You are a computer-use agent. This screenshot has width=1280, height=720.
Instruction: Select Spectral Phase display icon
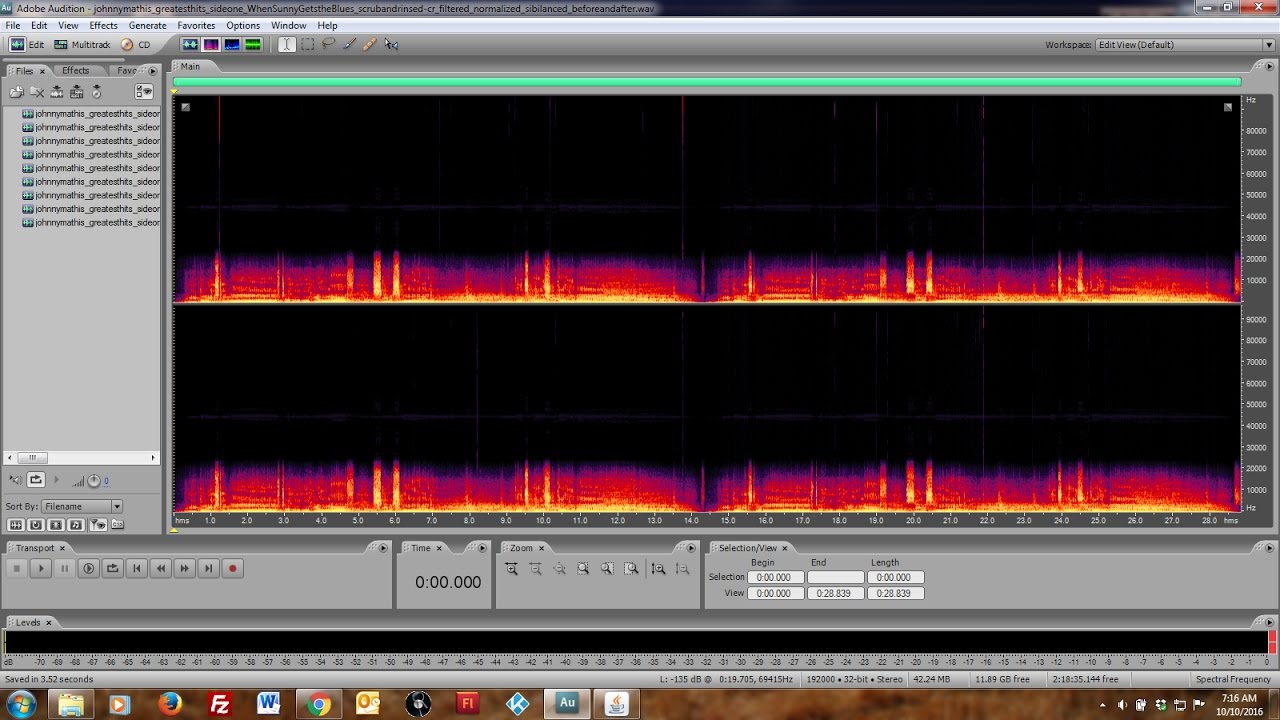point(253,45)
